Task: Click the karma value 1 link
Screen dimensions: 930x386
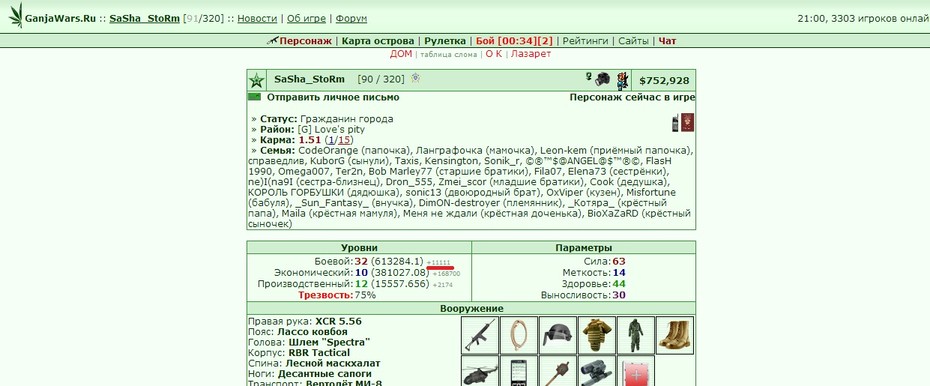Action: 331,140
